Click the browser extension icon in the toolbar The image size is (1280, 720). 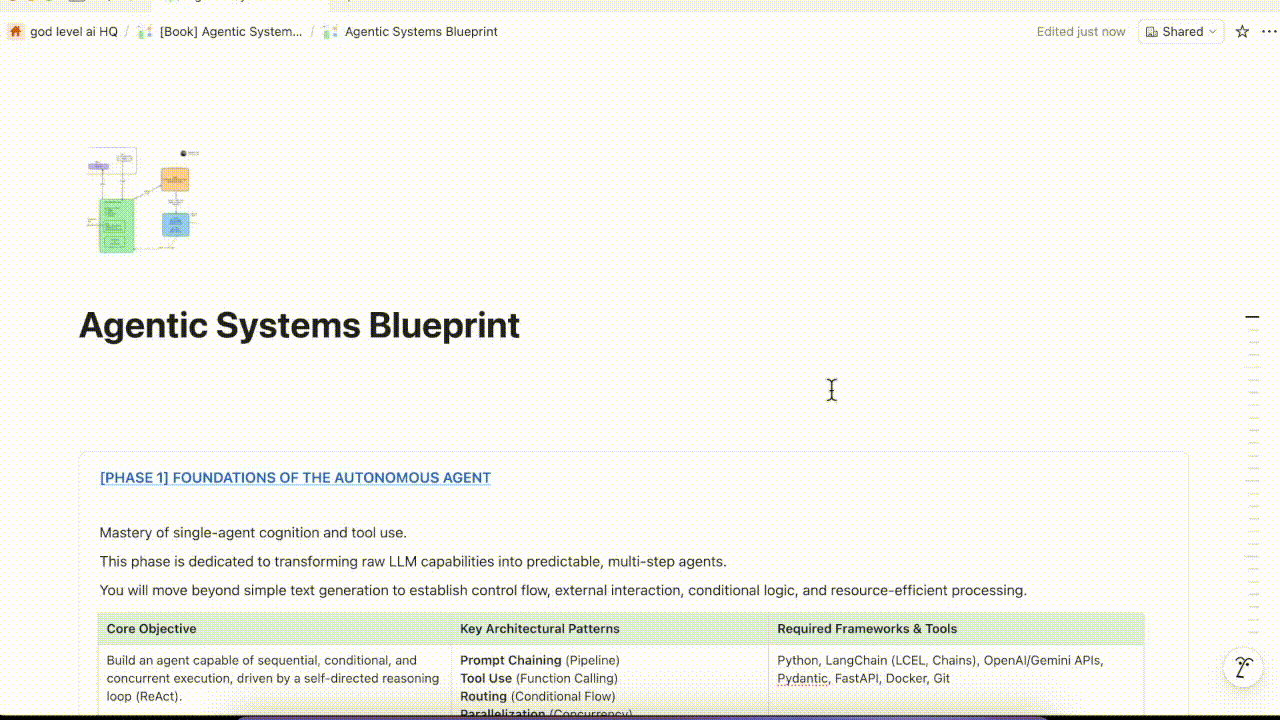click(x=78, y=3)
